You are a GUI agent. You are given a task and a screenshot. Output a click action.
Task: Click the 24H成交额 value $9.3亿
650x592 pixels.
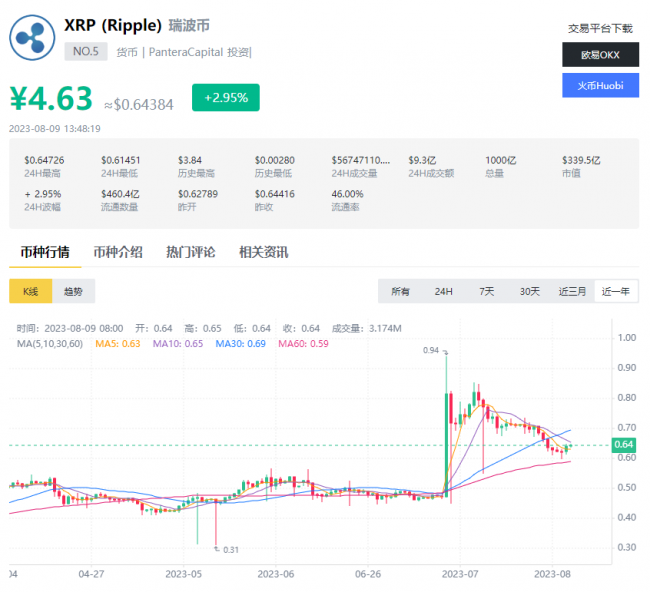(x=422, y=160)
